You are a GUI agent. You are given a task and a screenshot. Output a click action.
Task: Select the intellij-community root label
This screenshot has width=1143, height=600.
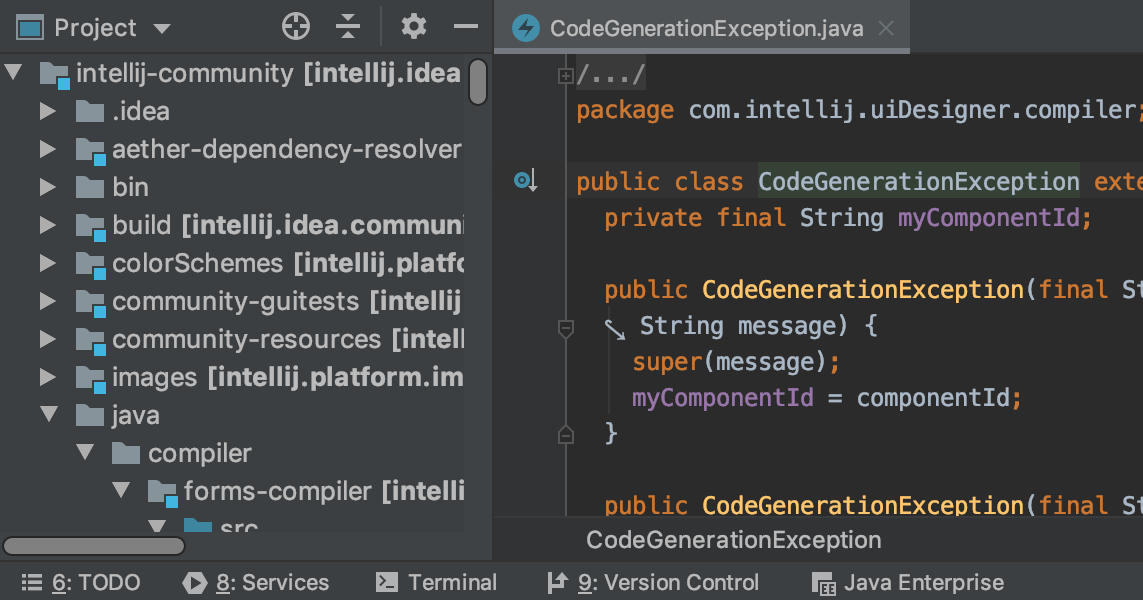(185, 73)
